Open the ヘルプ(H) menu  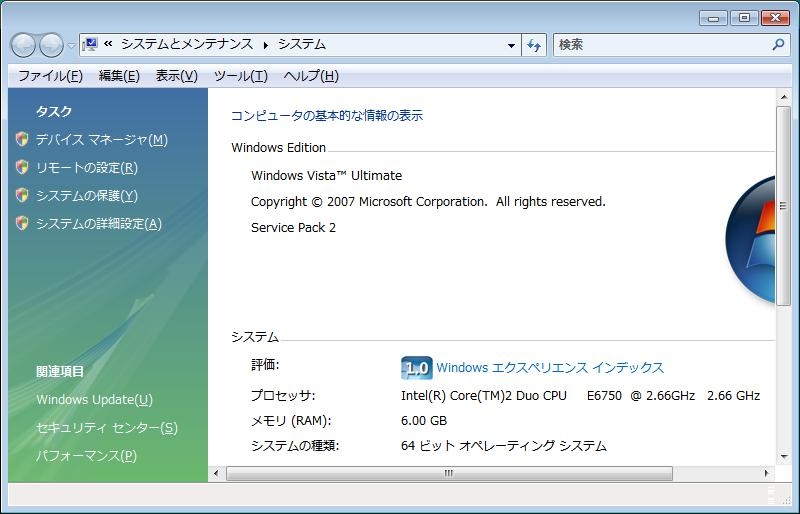[x=311, y=76]
